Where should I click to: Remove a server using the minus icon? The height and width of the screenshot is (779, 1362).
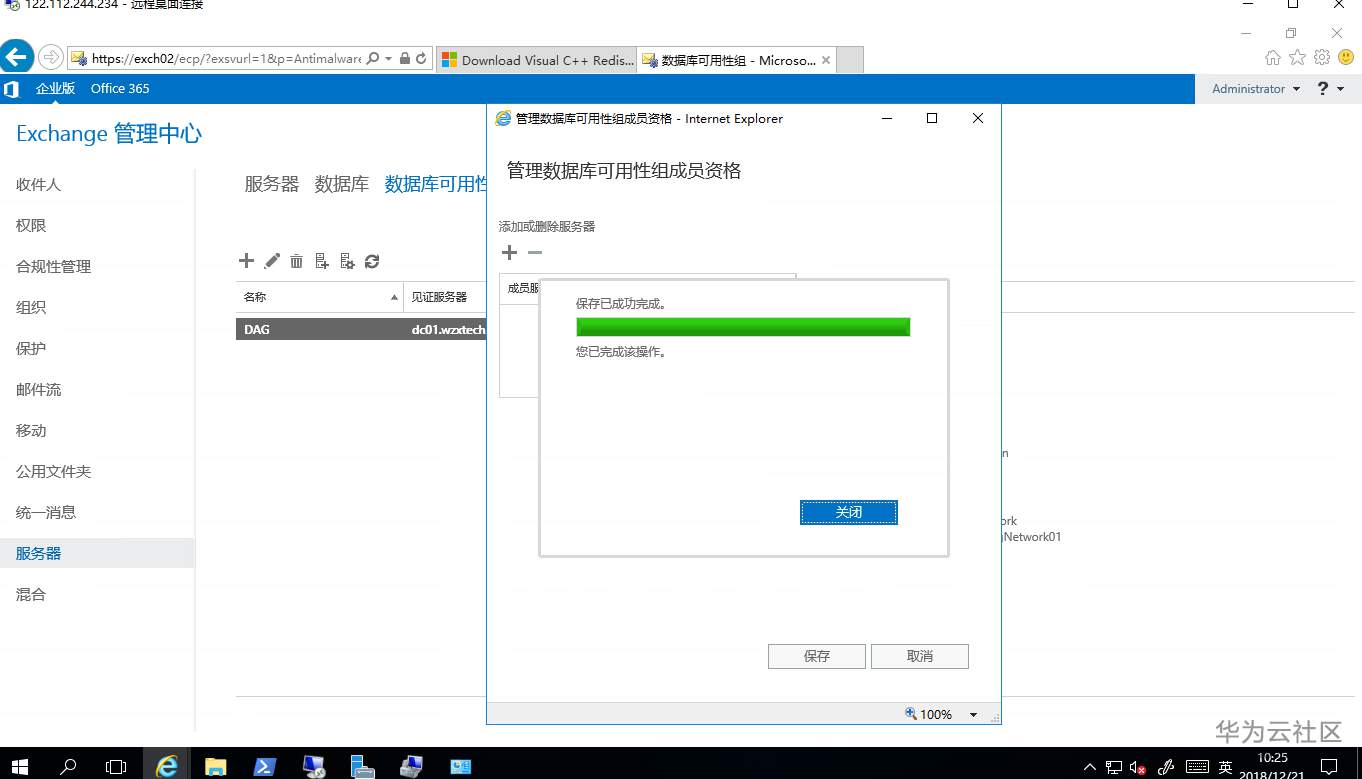(x=534, y=252)
